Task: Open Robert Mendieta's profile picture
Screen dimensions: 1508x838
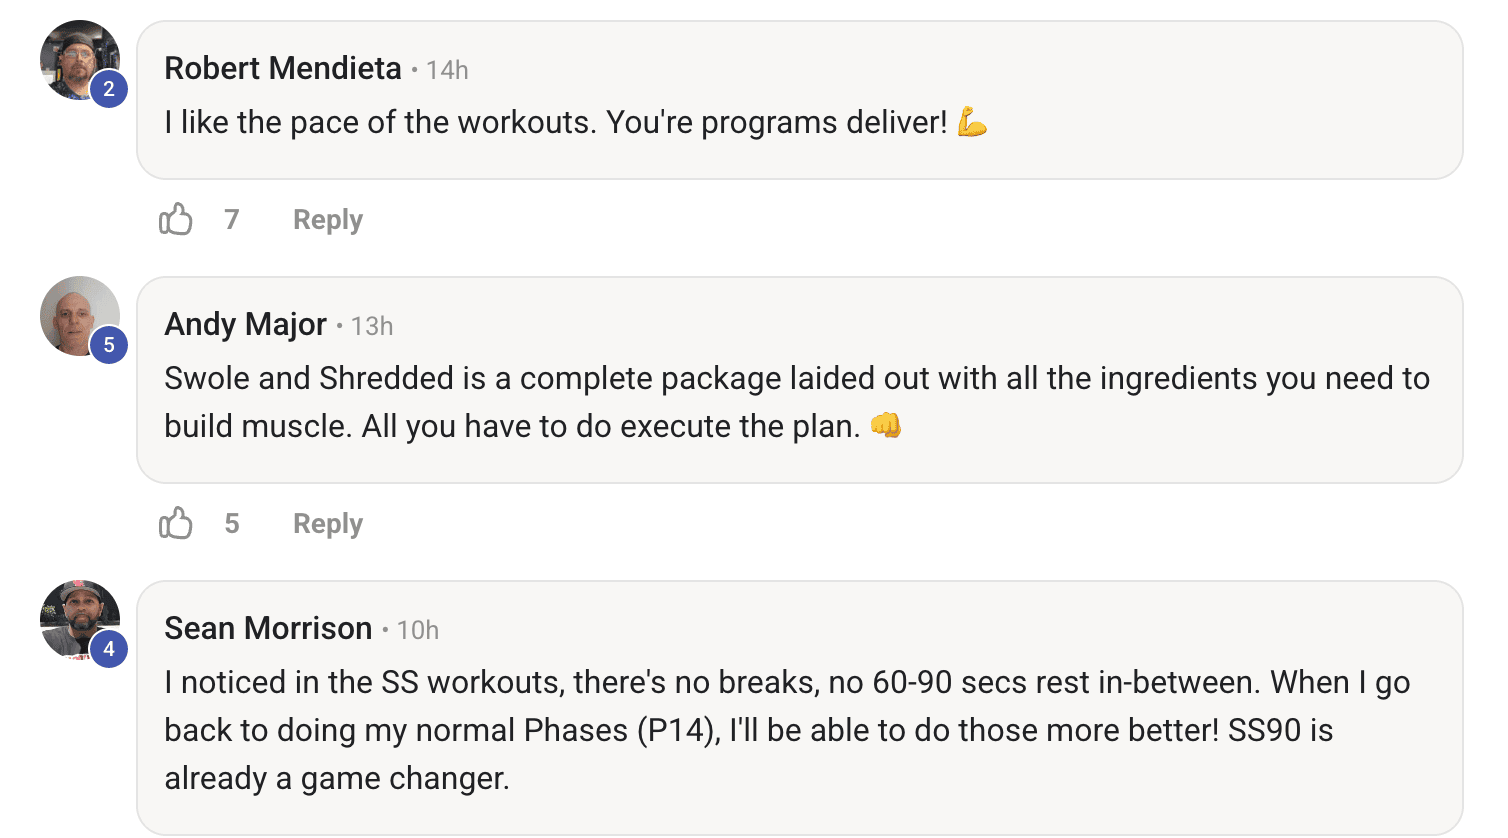Action: [73, 55]
